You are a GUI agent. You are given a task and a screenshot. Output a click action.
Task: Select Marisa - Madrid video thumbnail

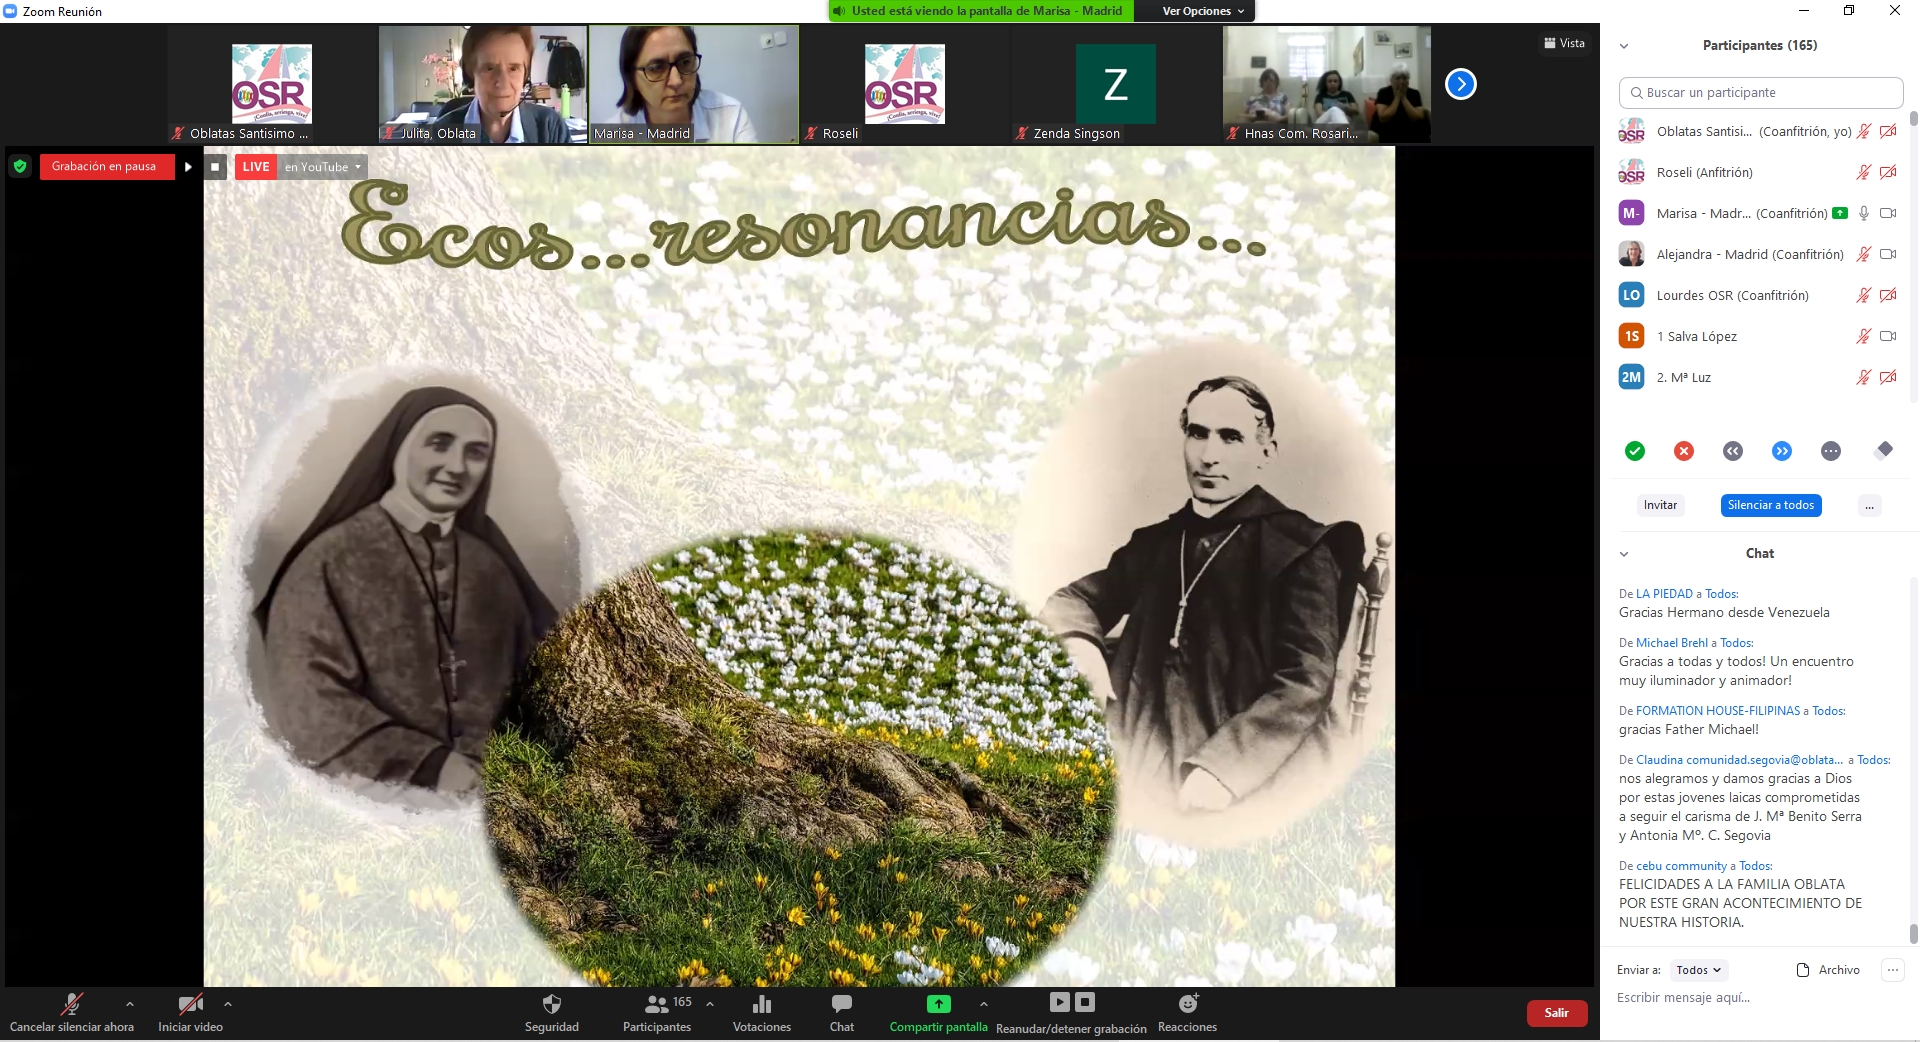(694, 84)
